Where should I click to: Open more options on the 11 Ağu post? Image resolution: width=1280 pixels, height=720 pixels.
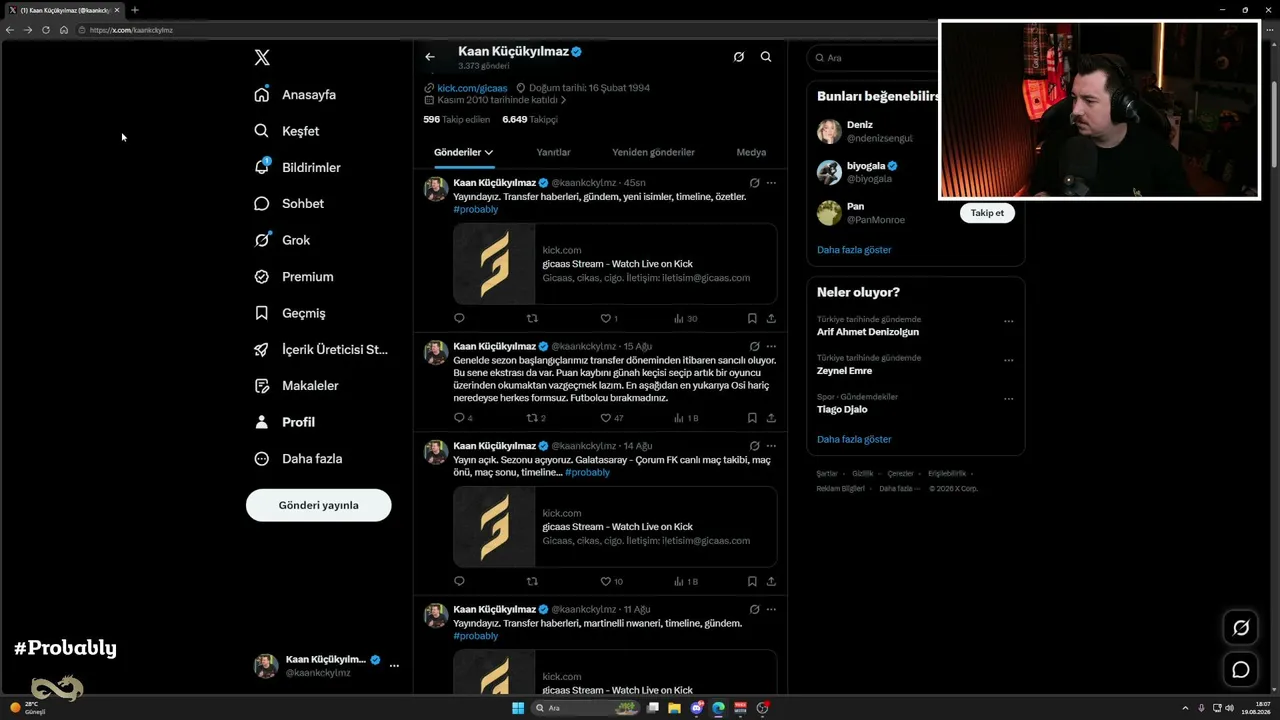771,609
